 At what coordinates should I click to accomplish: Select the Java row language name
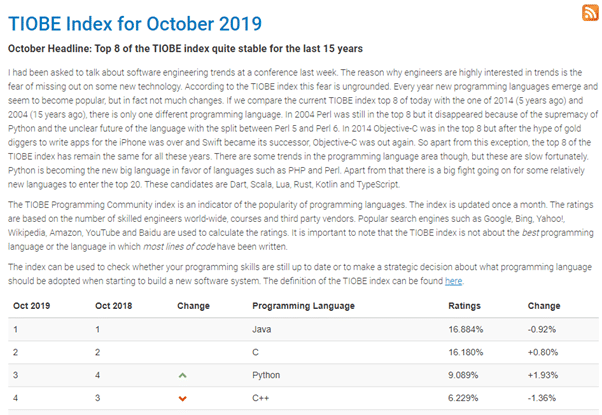(x=262, y=329)
